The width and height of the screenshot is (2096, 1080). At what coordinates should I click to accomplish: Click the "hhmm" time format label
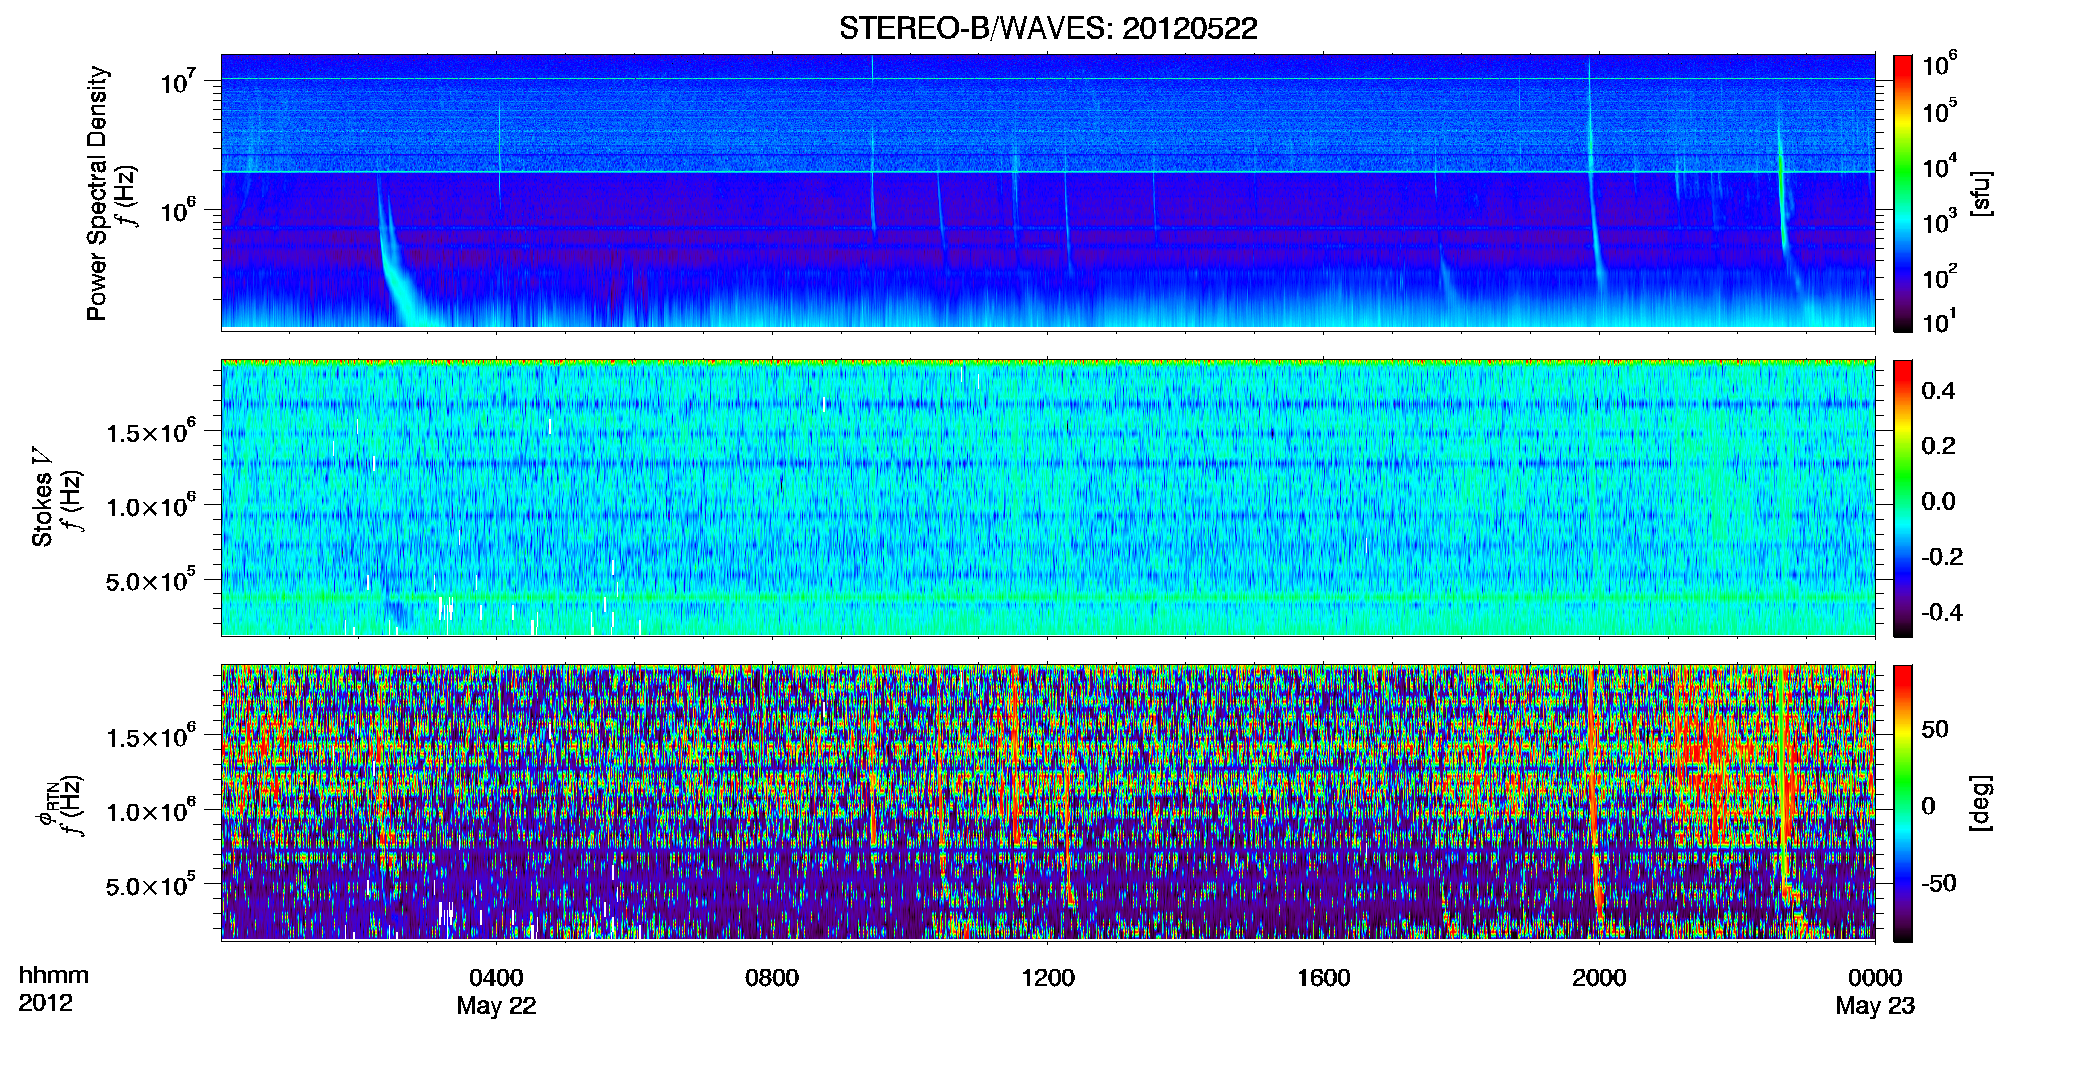pyautogui.click(x=53, y=976)
